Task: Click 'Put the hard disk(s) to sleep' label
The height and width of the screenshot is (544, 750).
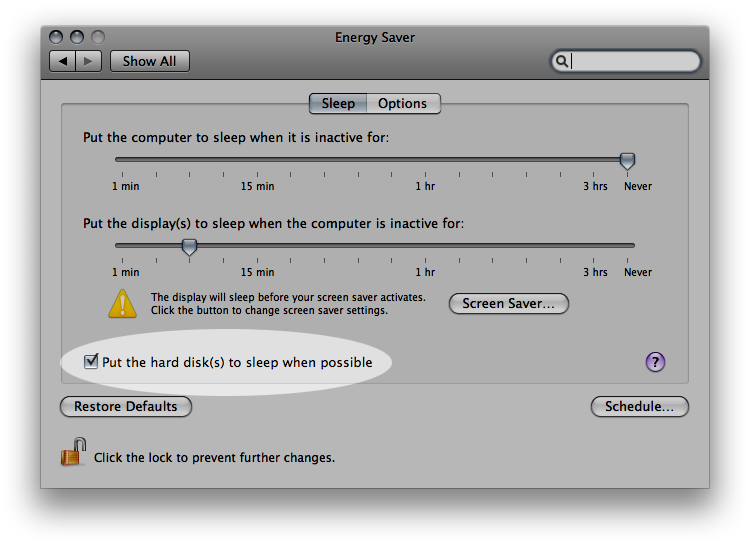Action: click(x=237, y=363)
